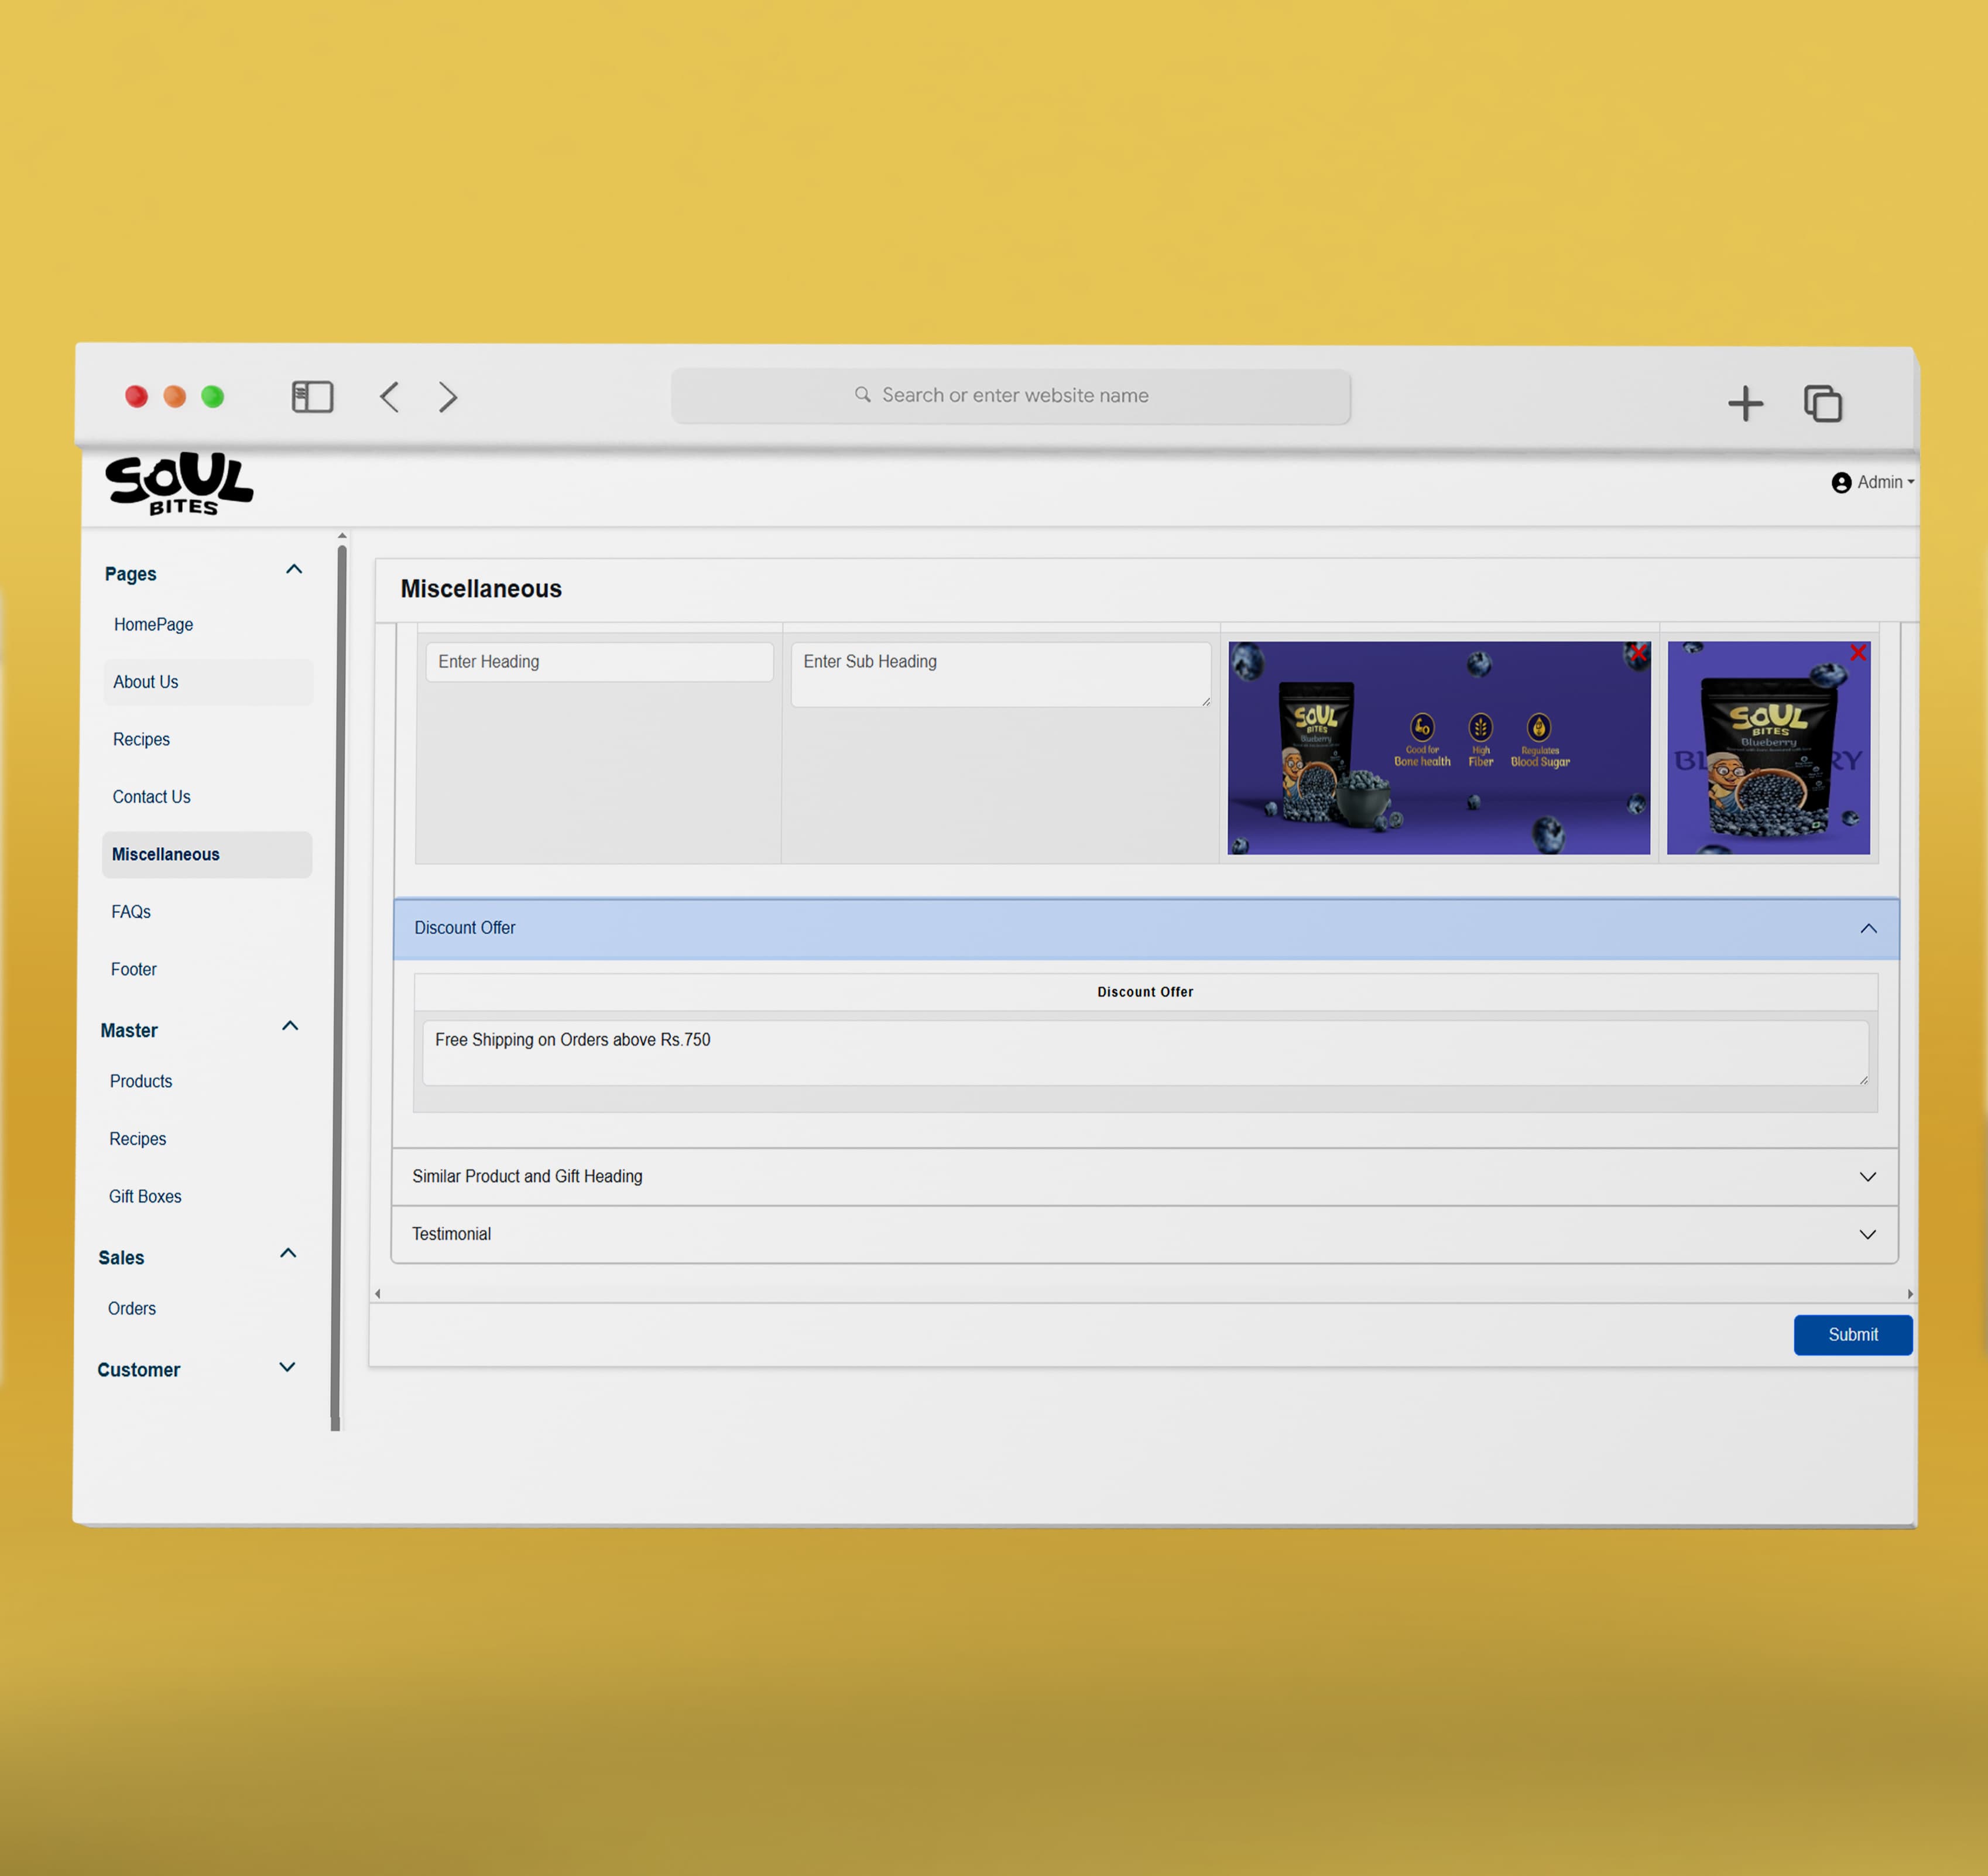
Task: Collapse the Master sidebar section
Action: coord(290,1026)
